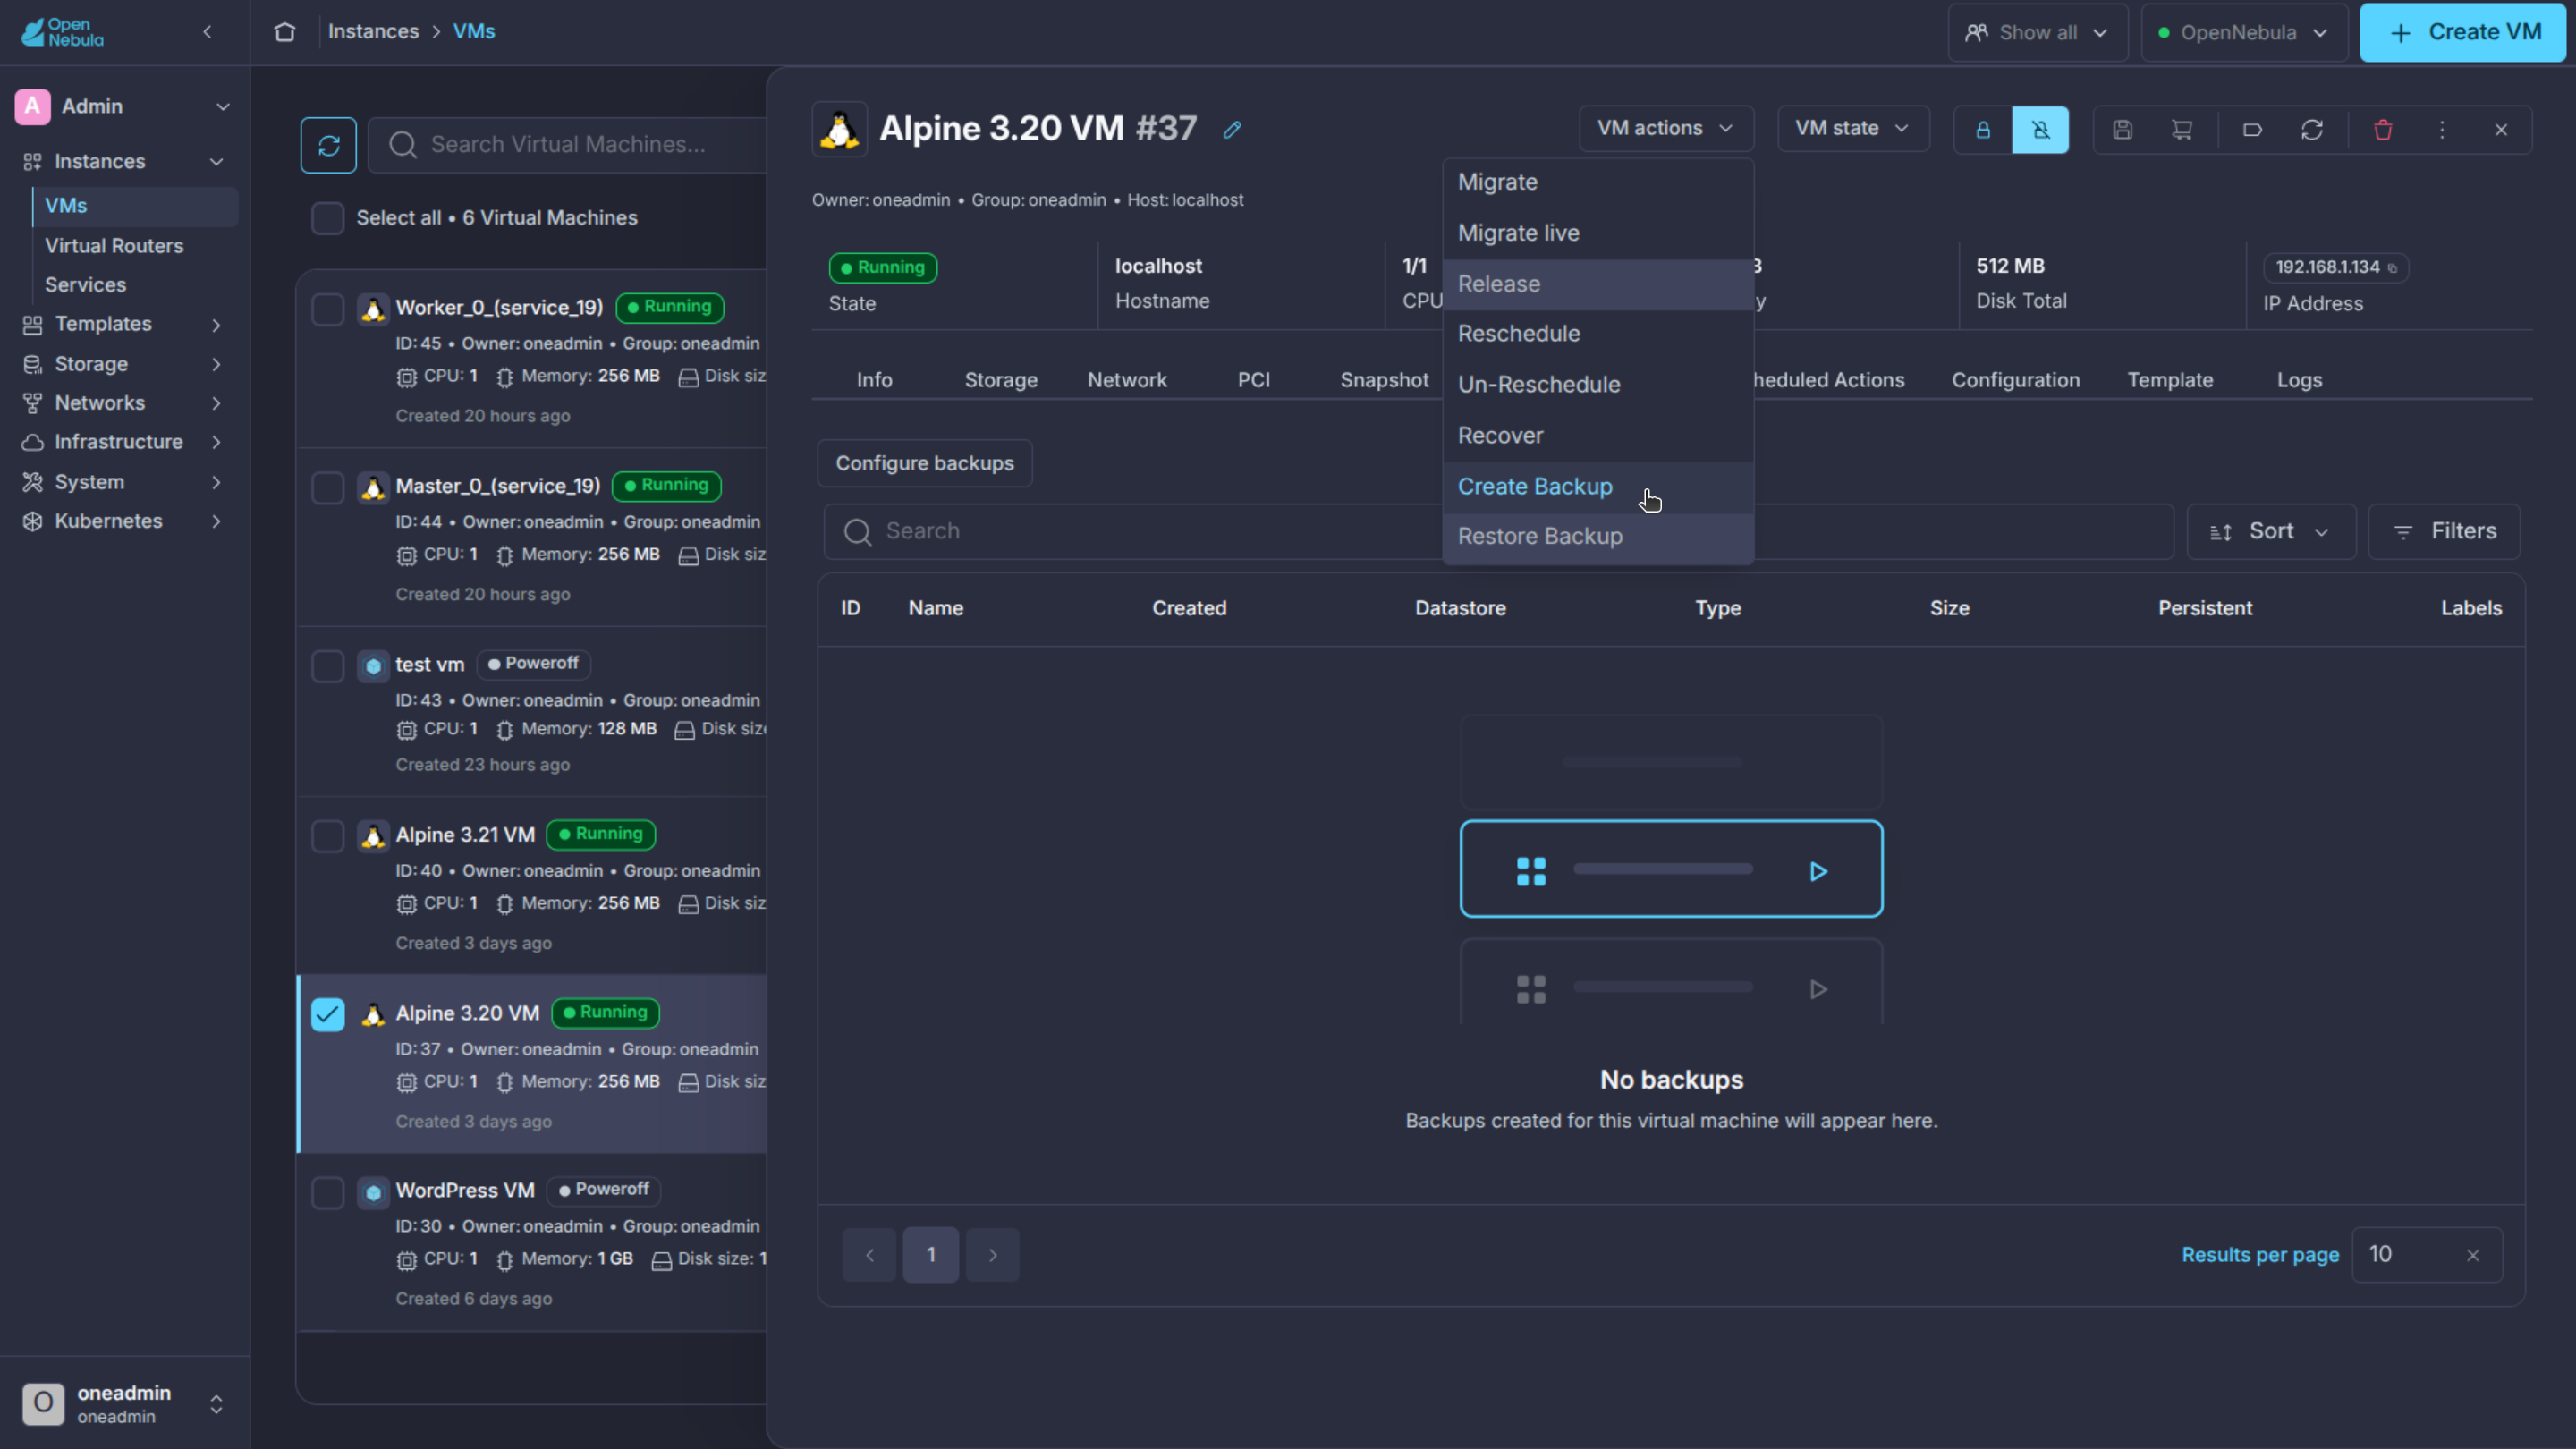Uncheck the Alpine 3.20 VM checkbox
The width and height of the screenshot is (2576, 1449).
click(x=328, y=1014)
